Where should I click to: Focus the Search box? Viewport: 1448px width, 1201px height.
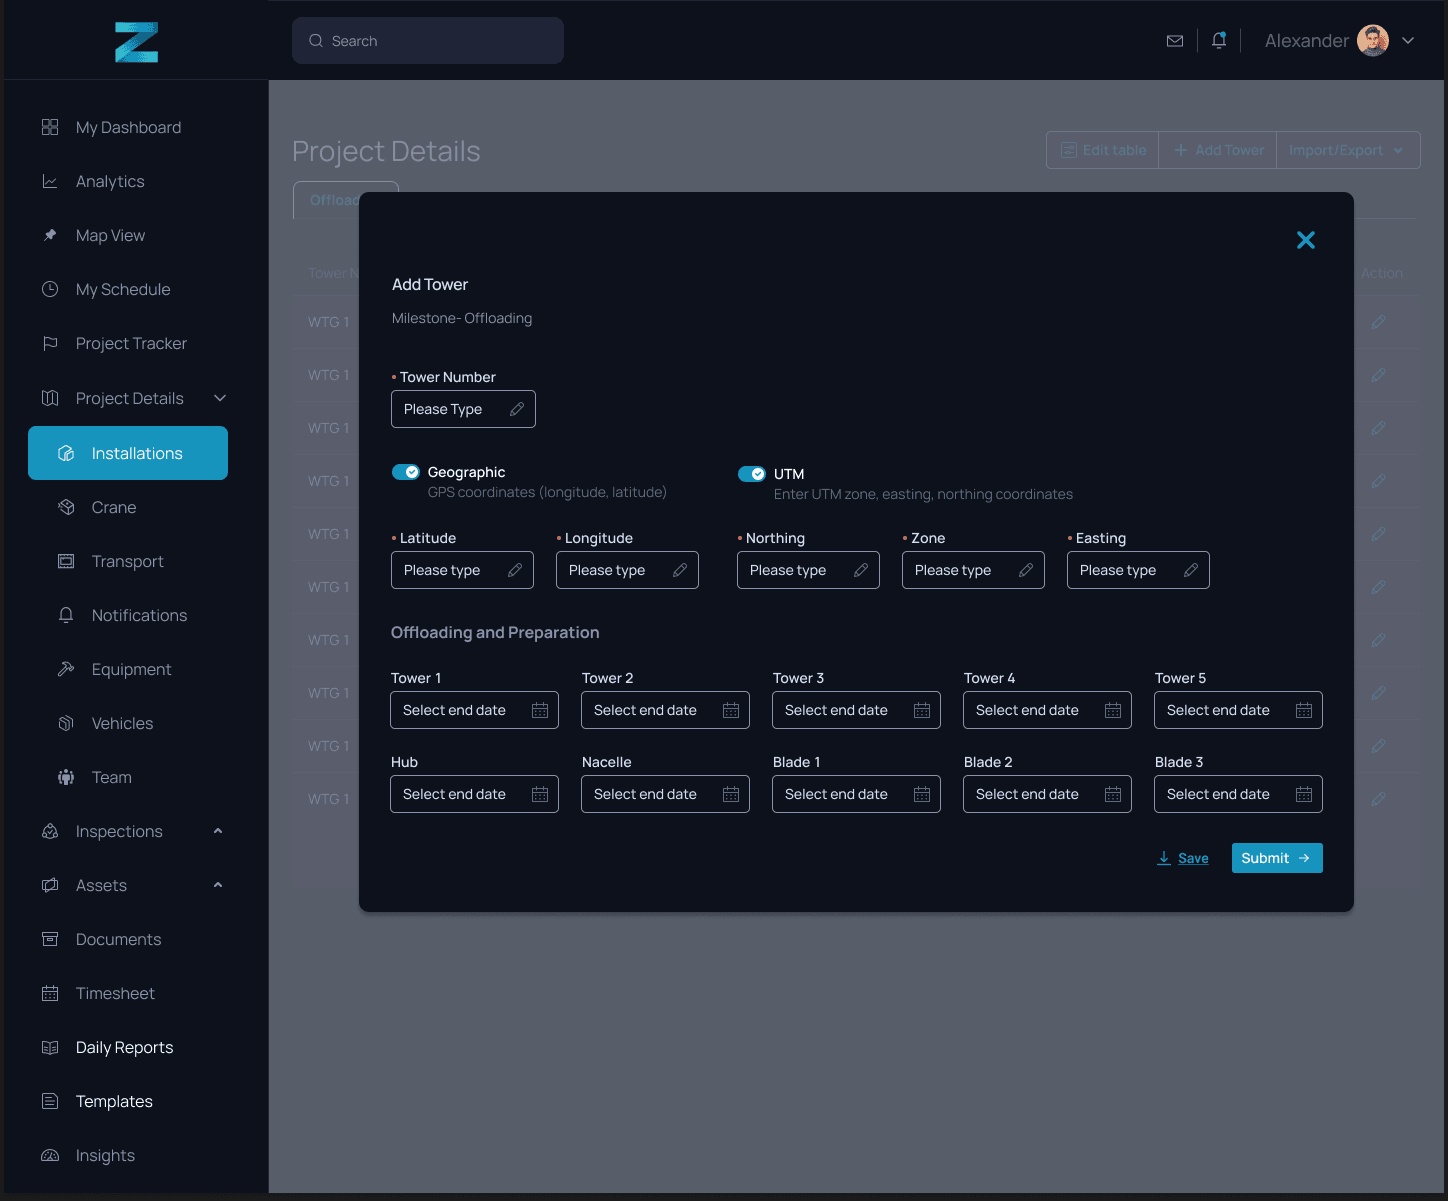(x=428, y=41)
